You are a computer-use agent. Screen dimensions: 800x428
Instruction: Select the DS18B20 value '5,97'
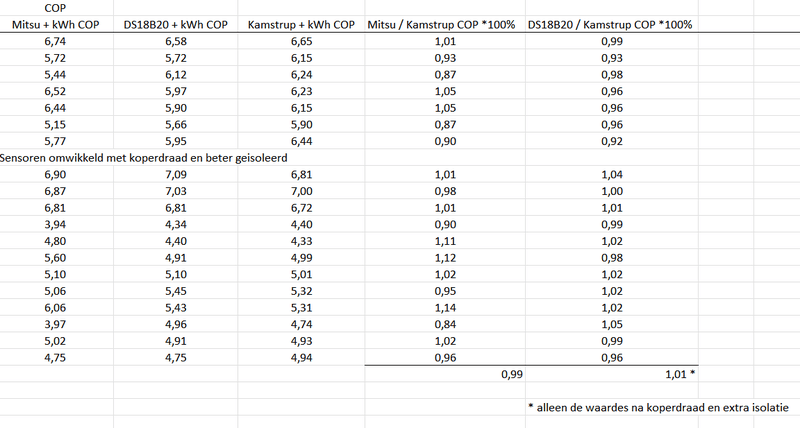pyautogui.click(x=176, y=91)
